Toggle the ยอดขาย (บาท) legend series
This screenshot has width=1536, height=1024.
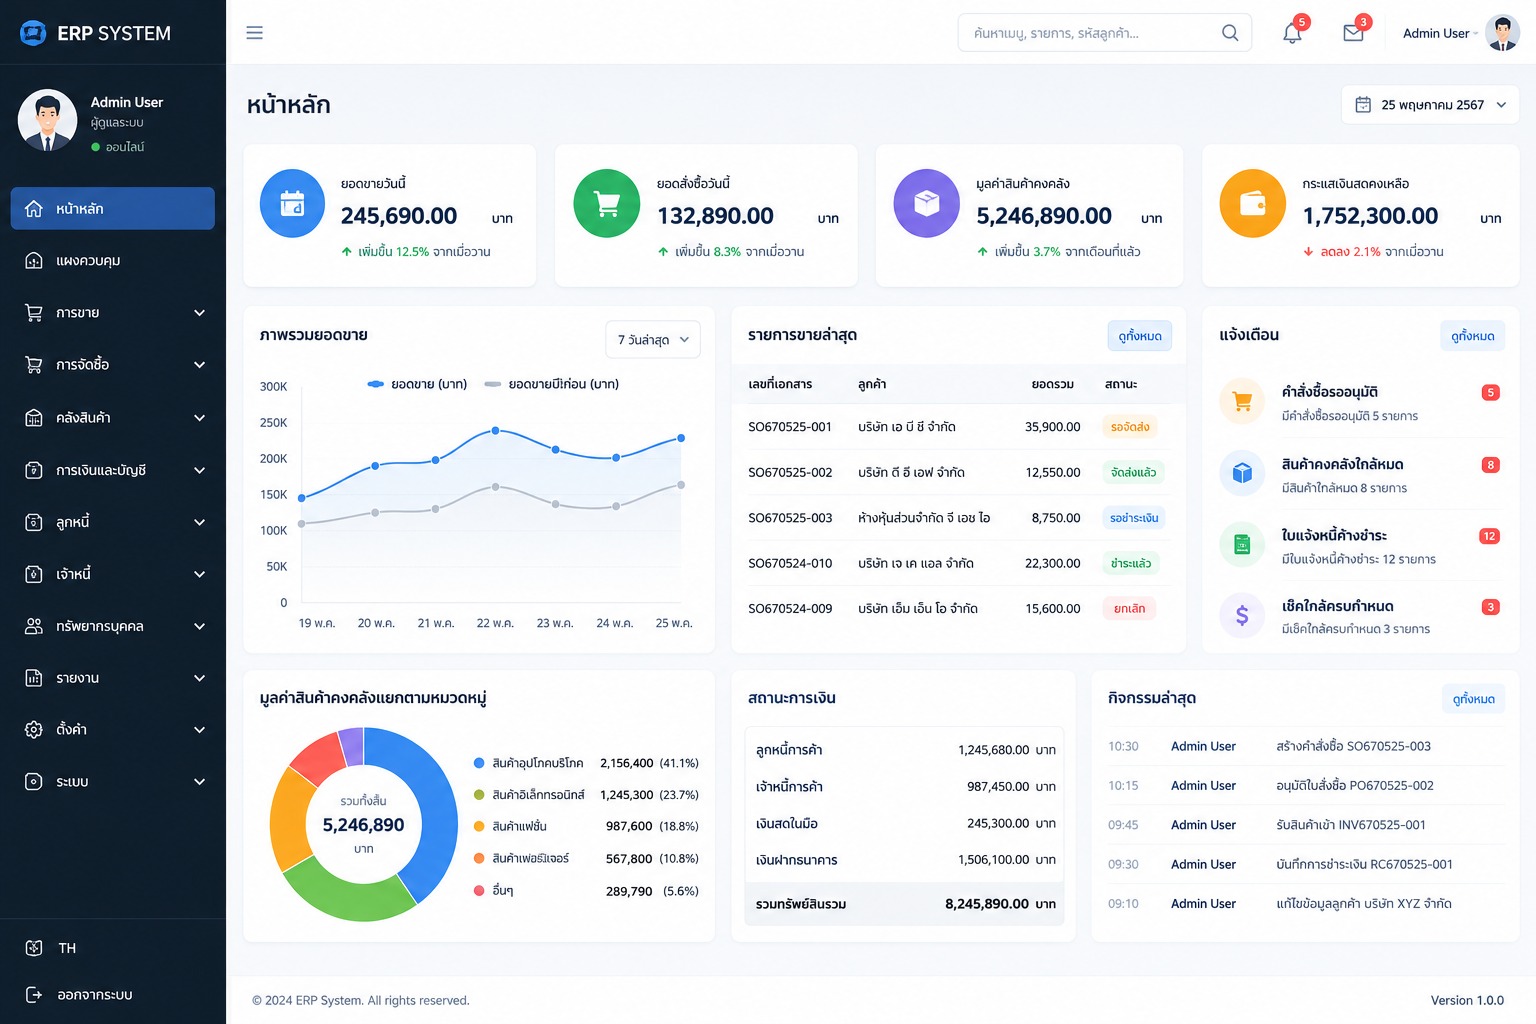pyautogui.click(x=417, y=384)
